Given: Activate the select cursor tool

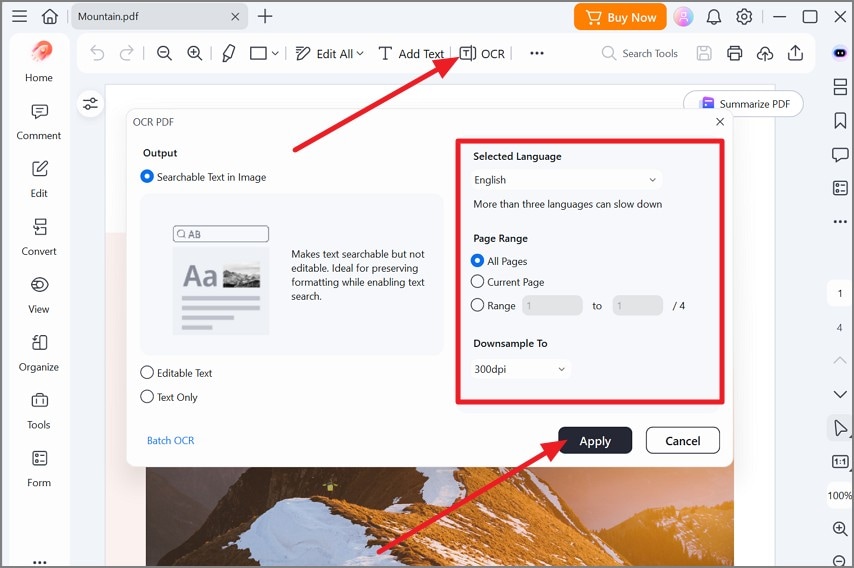Looking at the screenshot, I should [840, 428].
